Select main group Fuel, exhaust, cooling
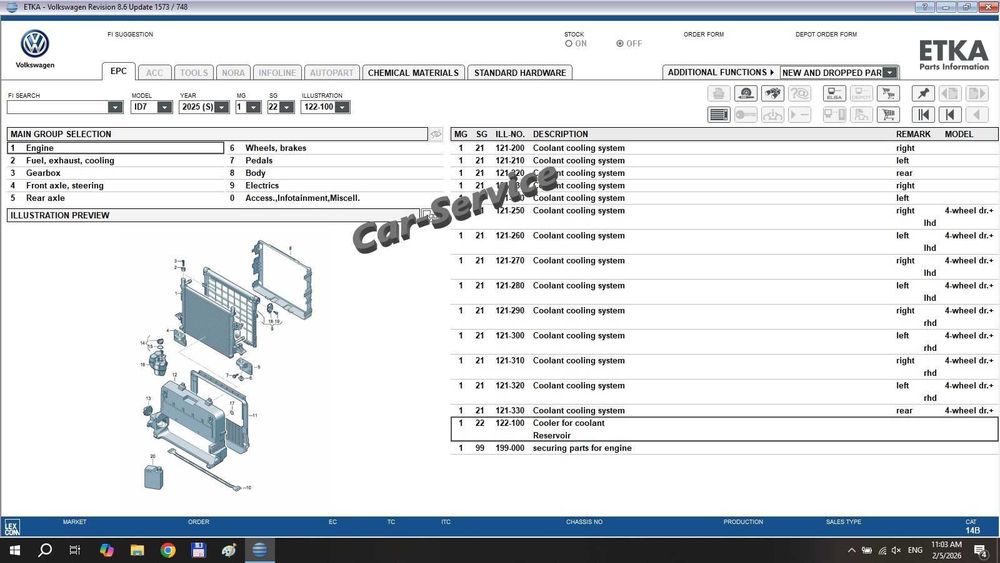This screenshot has width=1000, height=563. click(115, 161)
